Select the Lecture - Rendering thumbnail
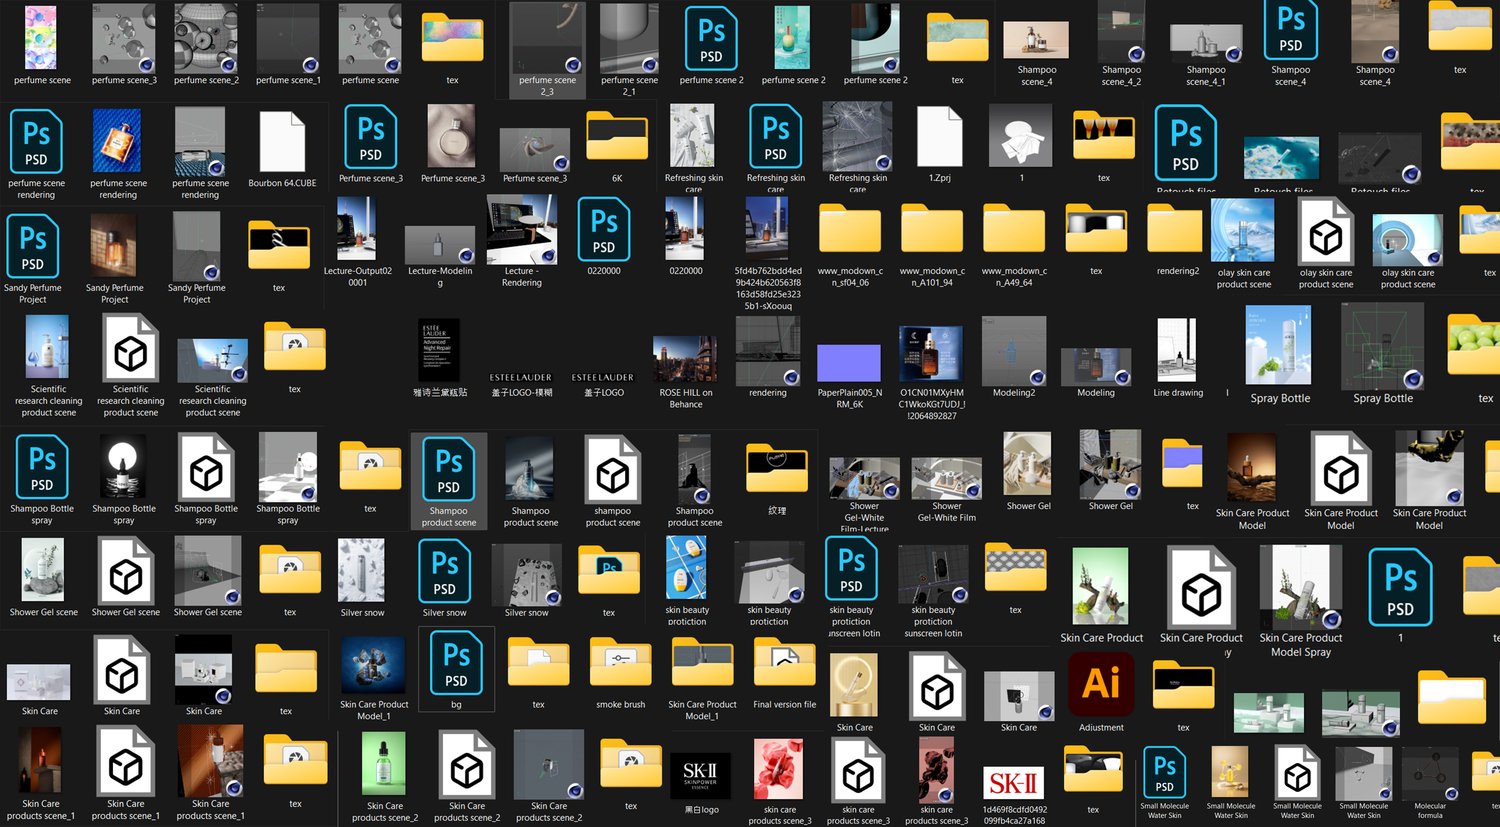Viewport: 1500px width, 827px height. pyautogui.click(x=521, y=229)
